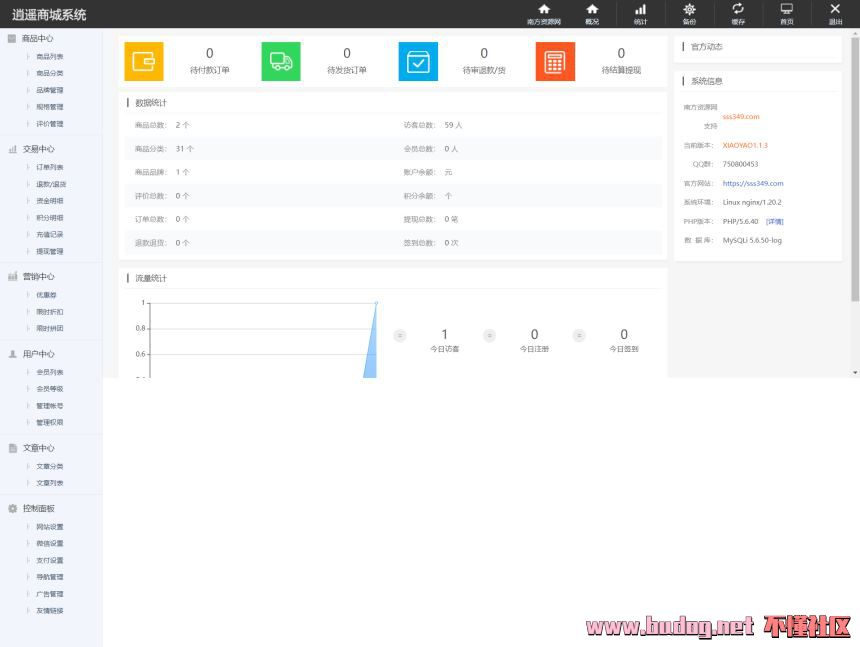Open 首页 monitor icon in header
Viewport: 860px width, 647px height.
click(x=787, y=10)
